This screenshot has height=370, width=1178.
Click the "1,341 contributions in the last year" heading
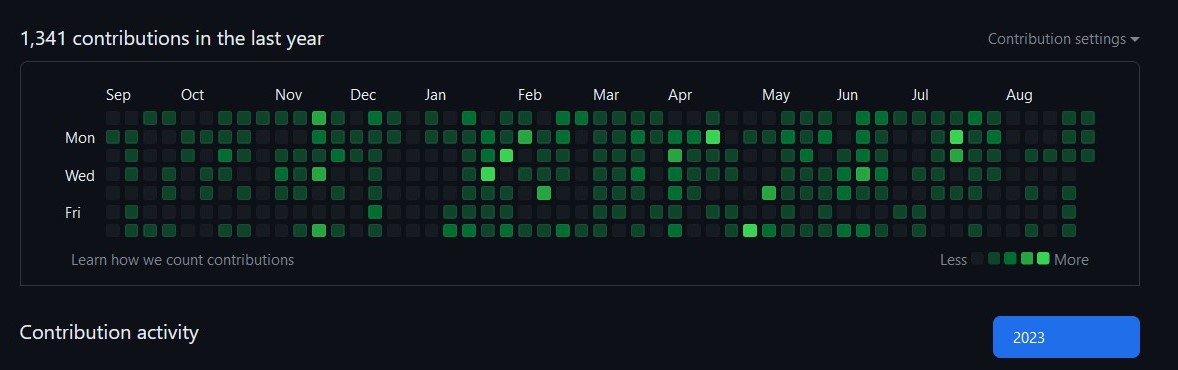[171, 38]
